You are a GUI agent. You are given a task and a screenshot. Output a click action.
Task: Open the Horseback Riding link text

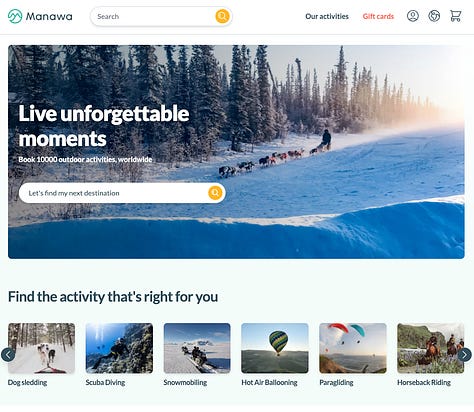tap(424, 382)
